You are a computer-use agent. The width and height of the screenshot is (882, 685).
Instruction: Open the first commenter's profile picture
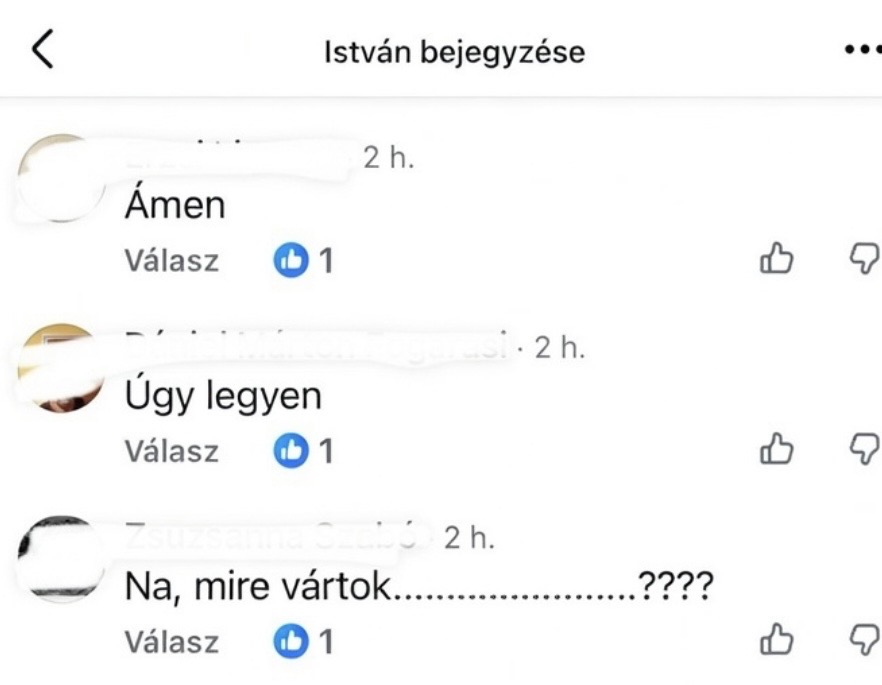61,178
